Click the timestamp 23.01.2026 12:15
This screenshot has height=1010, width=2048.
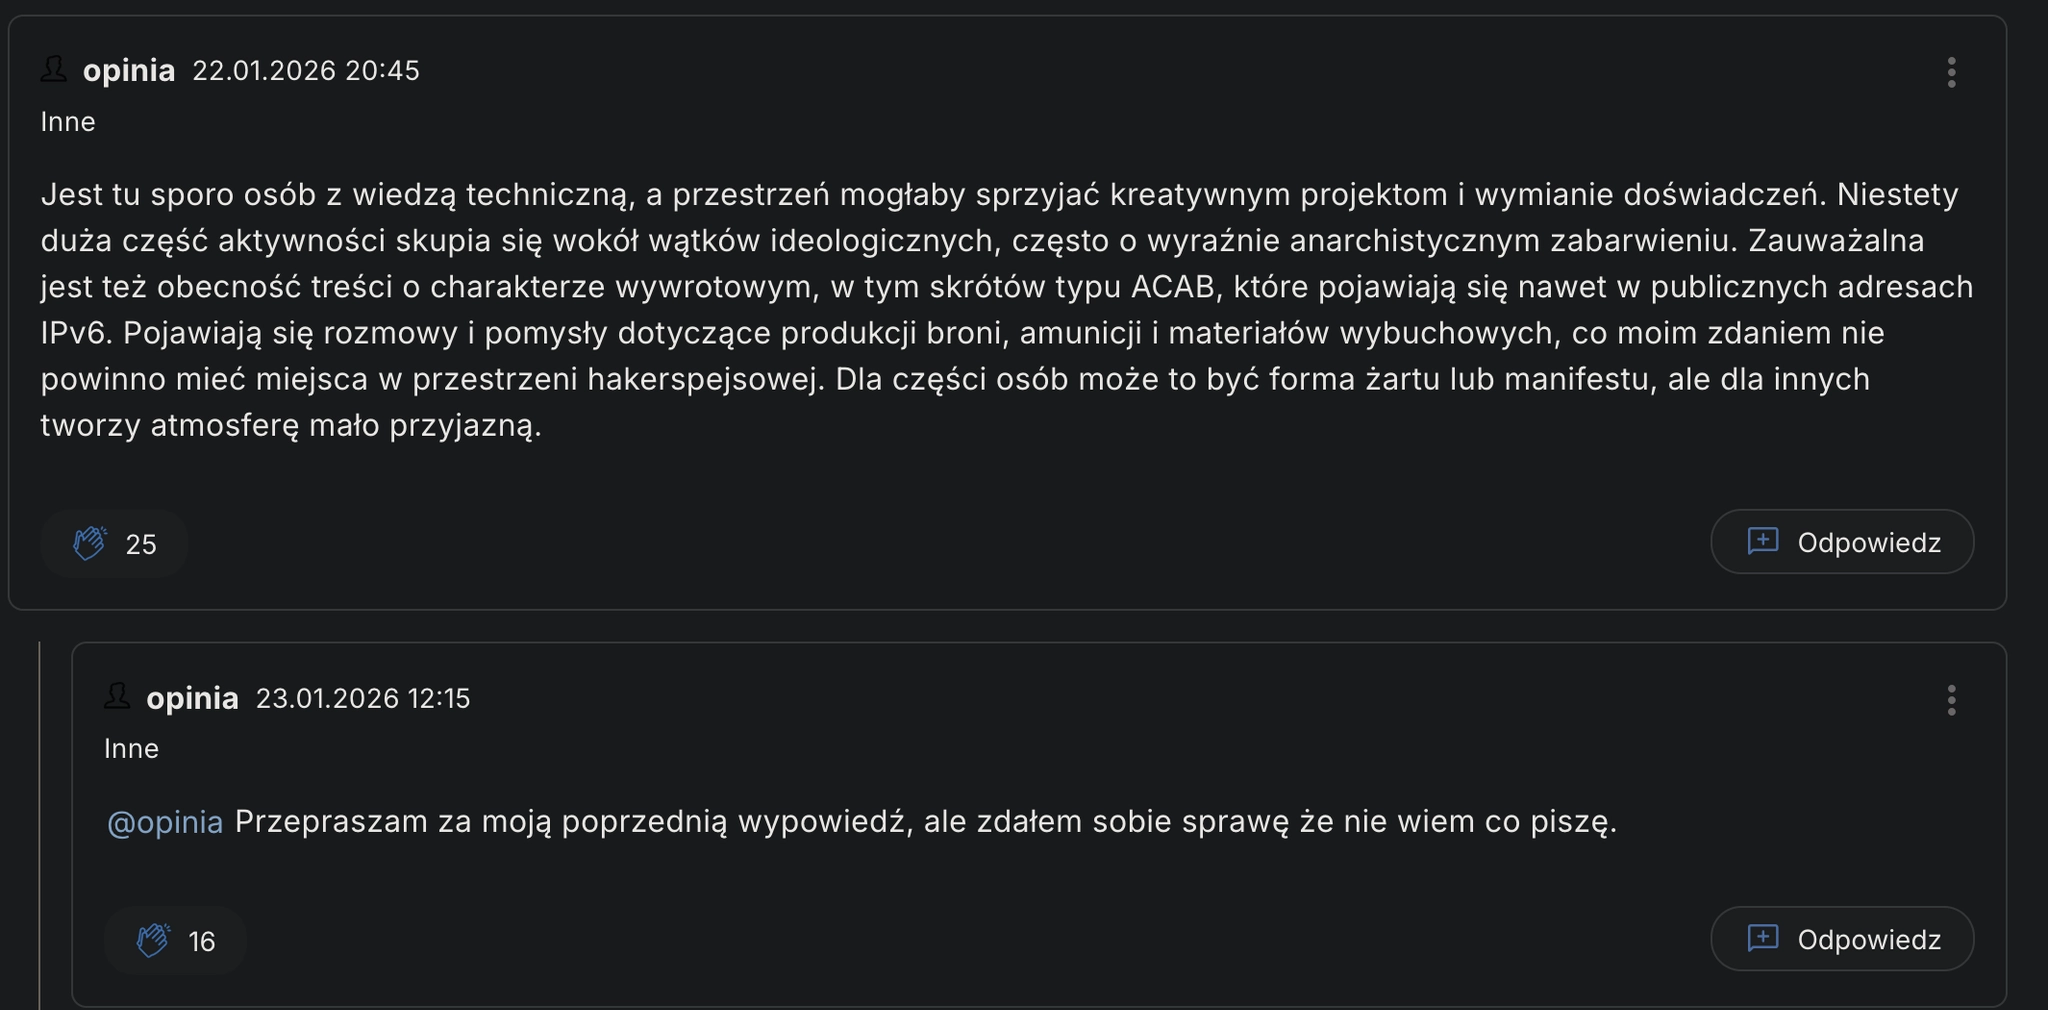coord(363,698)
